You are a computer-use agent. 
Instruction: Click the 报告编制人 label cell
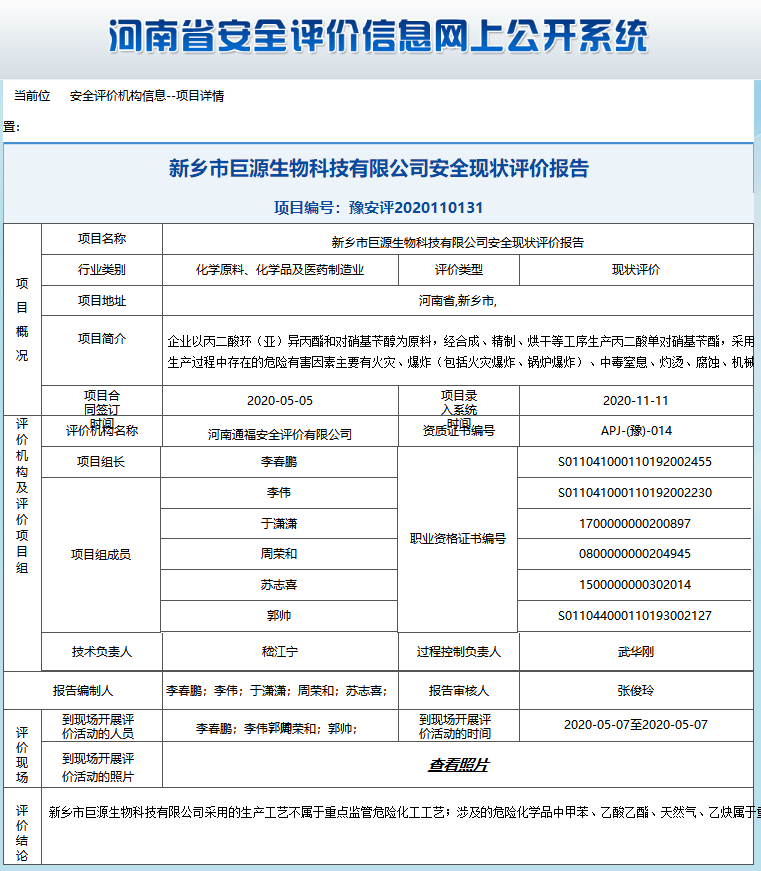[x=83, y=690]
